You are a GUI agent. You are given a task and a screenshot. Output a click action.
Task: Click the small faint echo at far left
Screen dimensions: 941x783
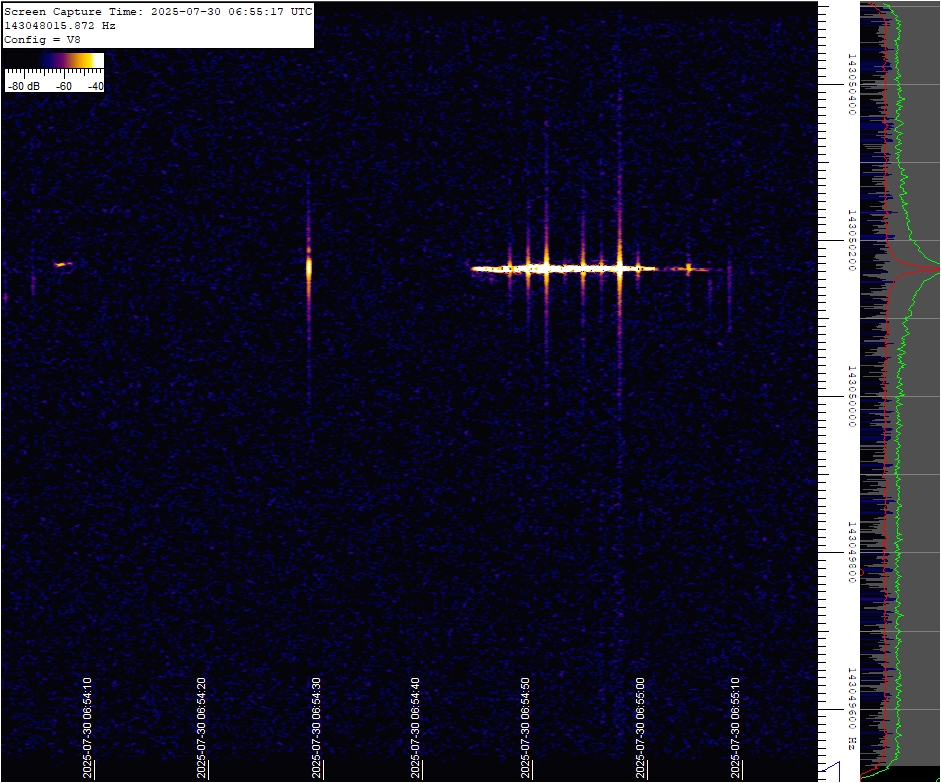(62, 264)
